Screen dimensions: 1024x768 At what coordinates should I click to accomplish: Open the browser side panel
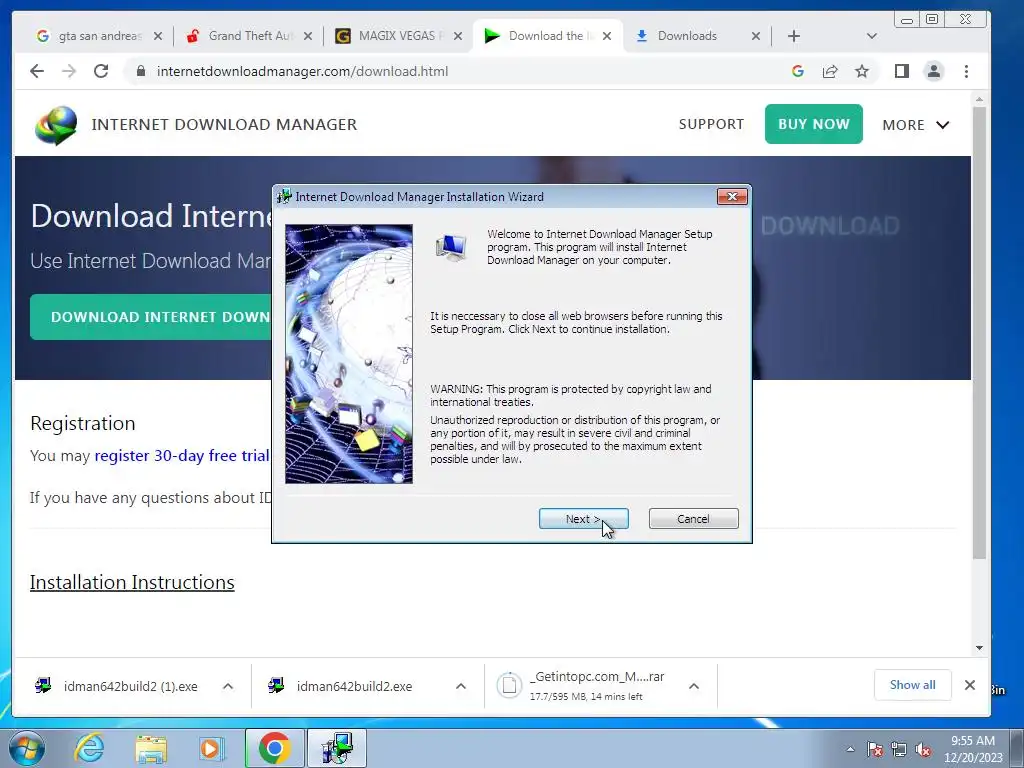click(x=902, y=71)
